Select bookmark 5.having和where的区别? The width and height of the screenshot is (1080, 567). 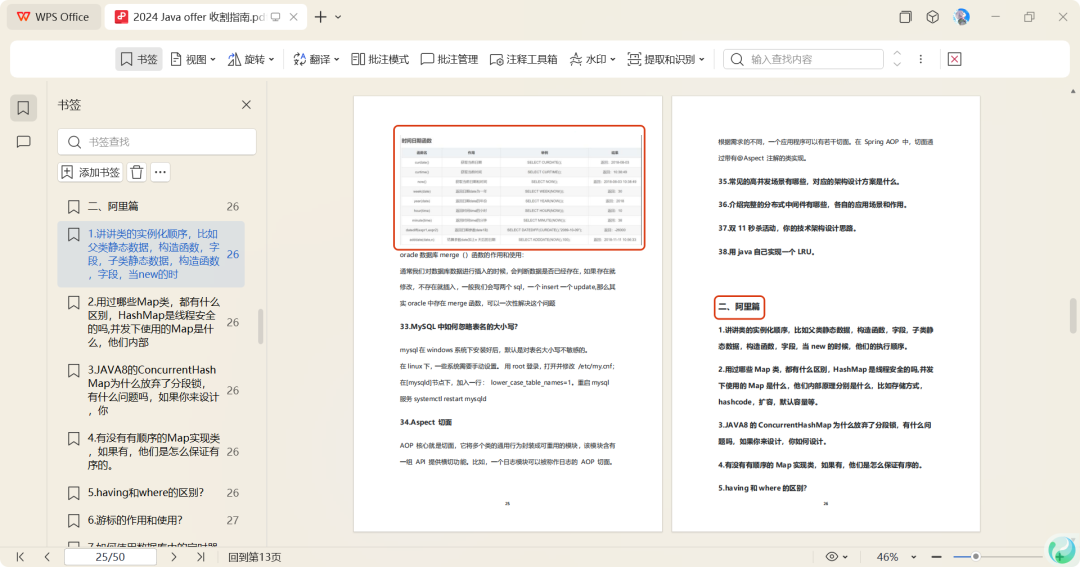[x=145, y=492]
